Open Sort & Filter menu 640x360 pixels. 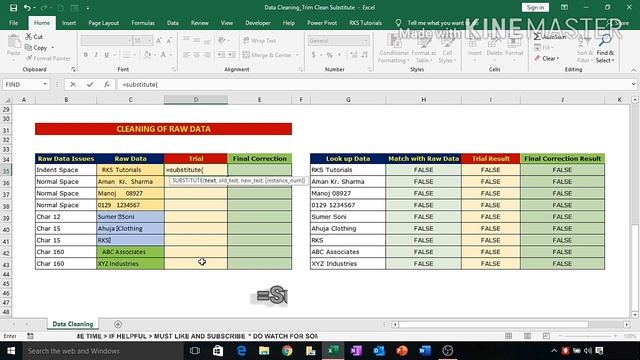(x=584, y=48)
